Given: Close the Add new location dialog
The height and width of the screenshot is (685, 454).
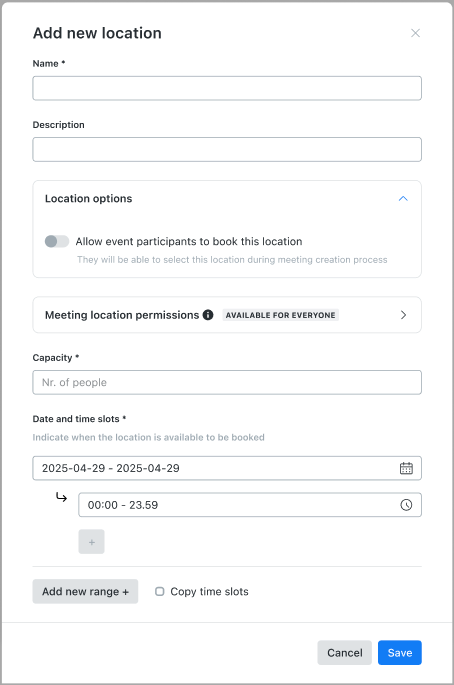Looking at the screenshot, I should (x=415, y=33).
